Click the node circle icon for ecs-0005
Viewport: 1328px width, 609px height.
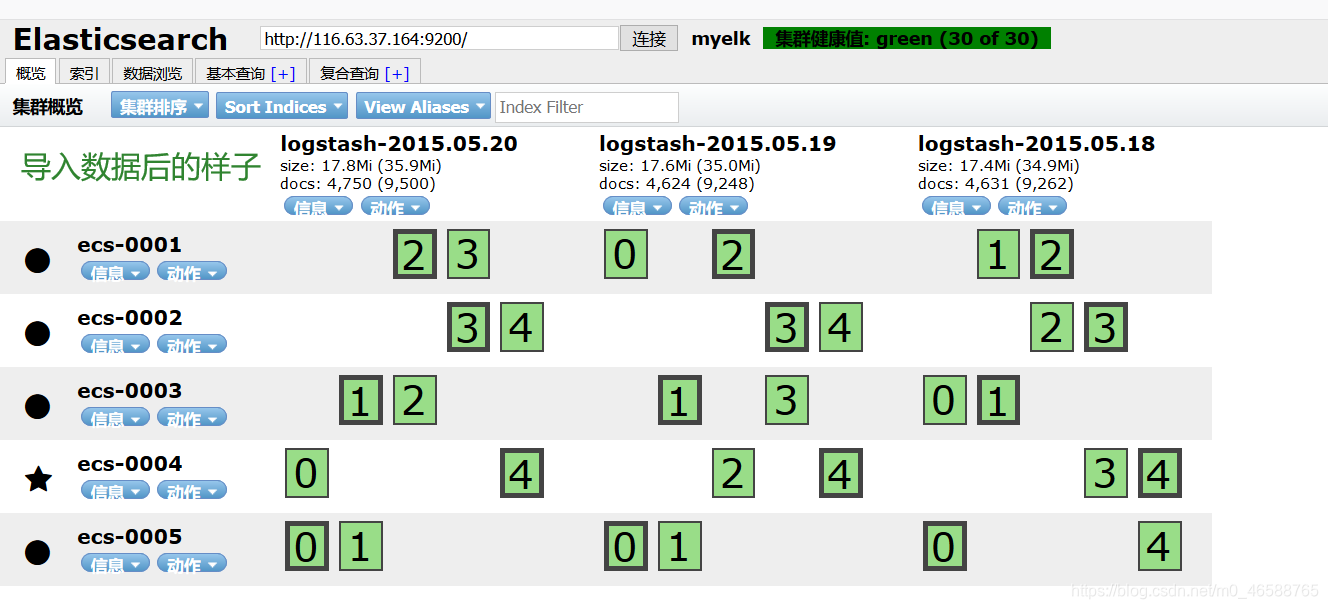pyautogui.click(x=37, y=552)
